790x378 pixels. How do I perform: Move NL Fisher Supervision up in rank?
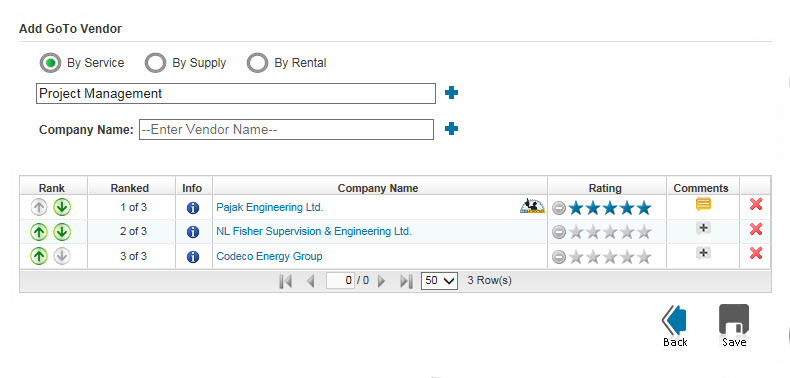pyautogui.click(x=39, y=232)
